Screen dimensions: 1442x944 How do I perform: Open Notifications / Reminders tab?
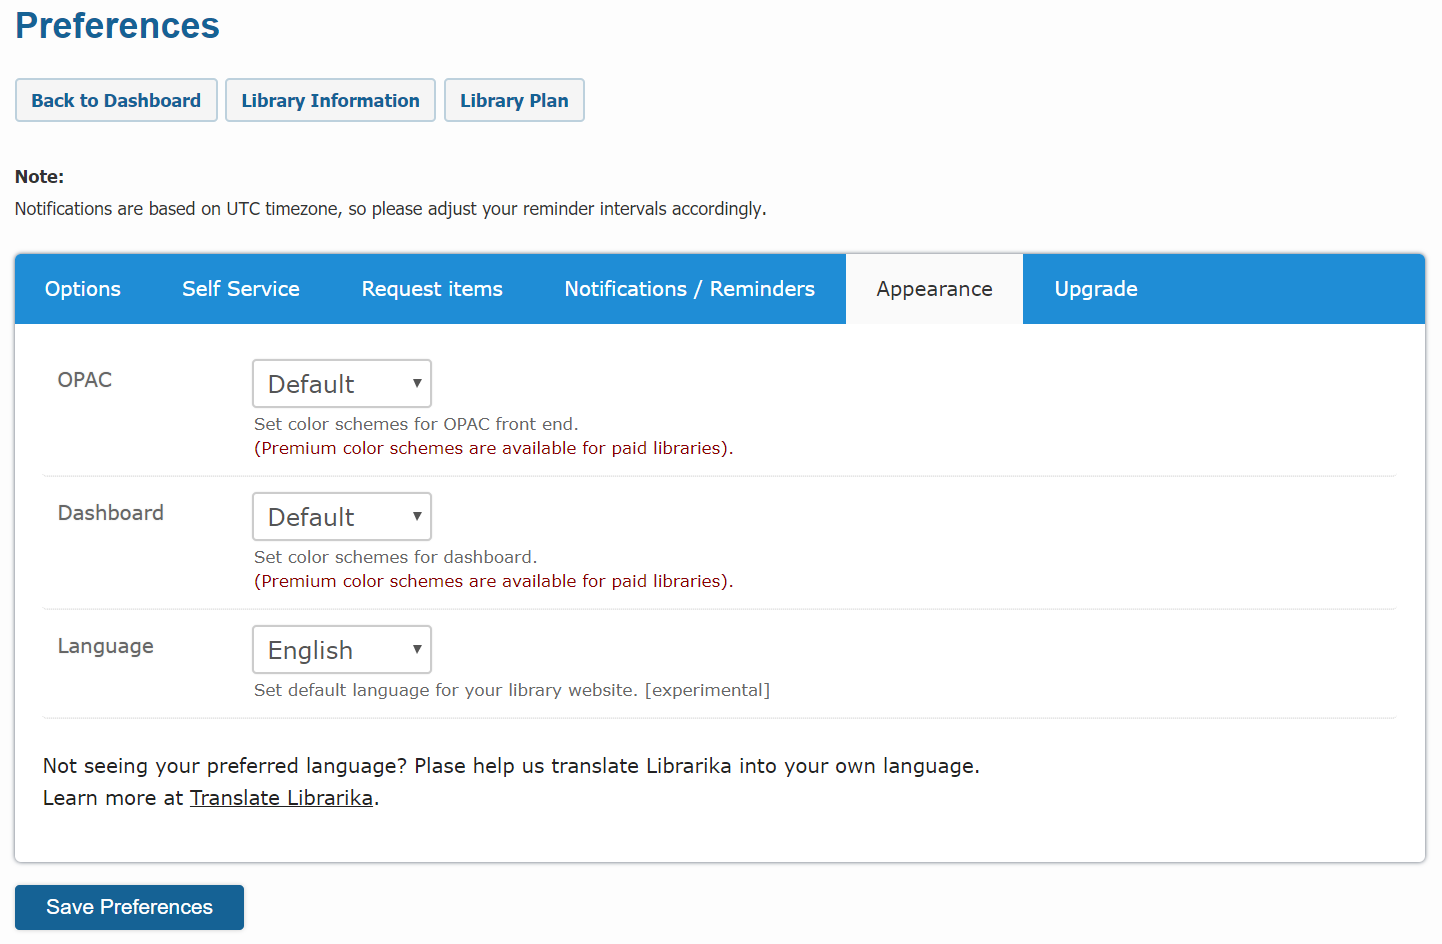coord(690,289)
